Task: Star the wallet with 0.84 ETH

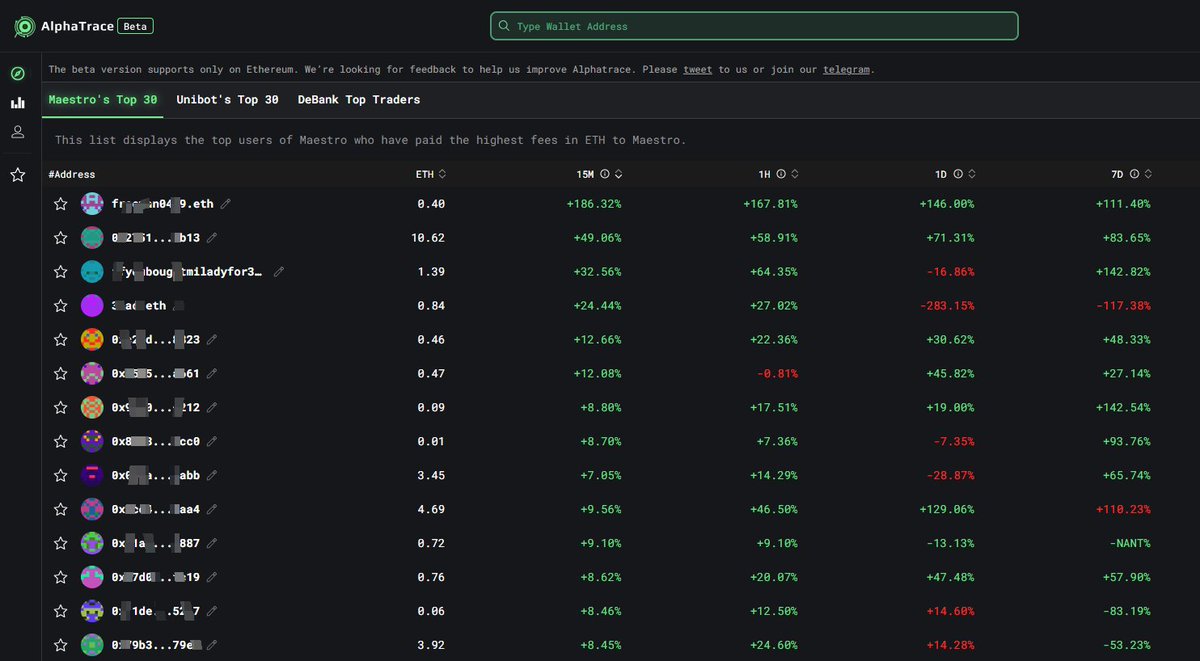Action: [61, 306]
